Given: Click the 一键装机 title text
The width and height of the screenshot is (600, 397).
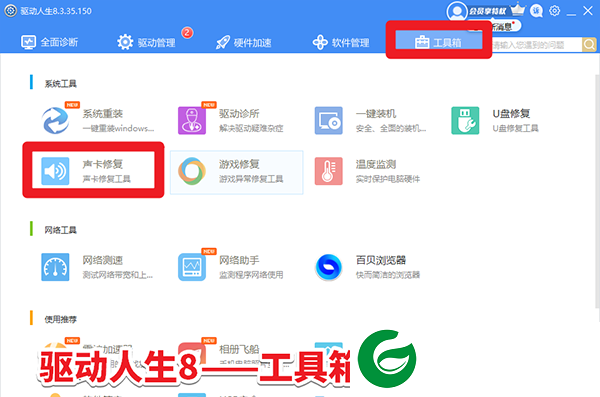Looking at the screenshot, I should tap(376, 114).
